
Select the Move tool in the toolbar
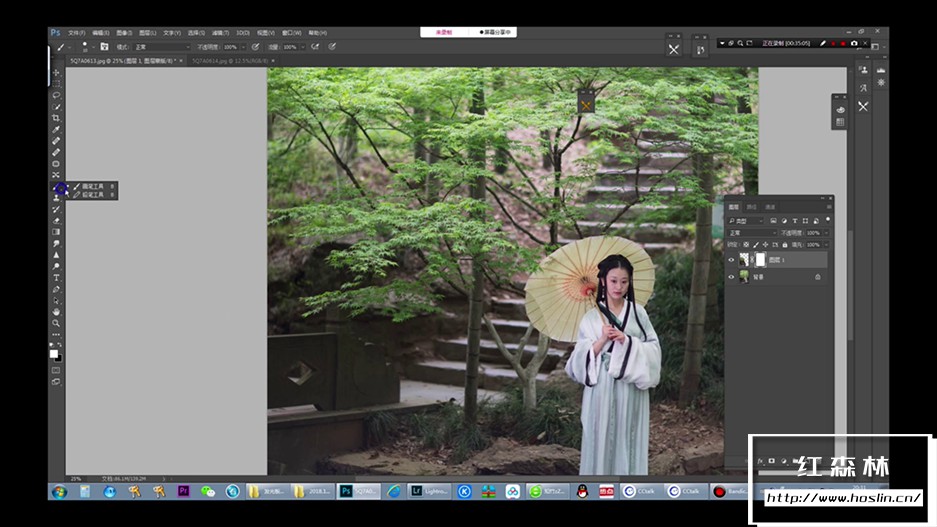click(56, 72)
